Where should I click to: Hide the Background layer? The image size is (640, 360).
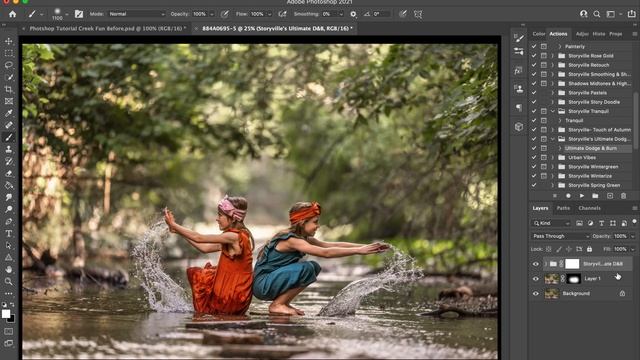[x=536, y=293]
